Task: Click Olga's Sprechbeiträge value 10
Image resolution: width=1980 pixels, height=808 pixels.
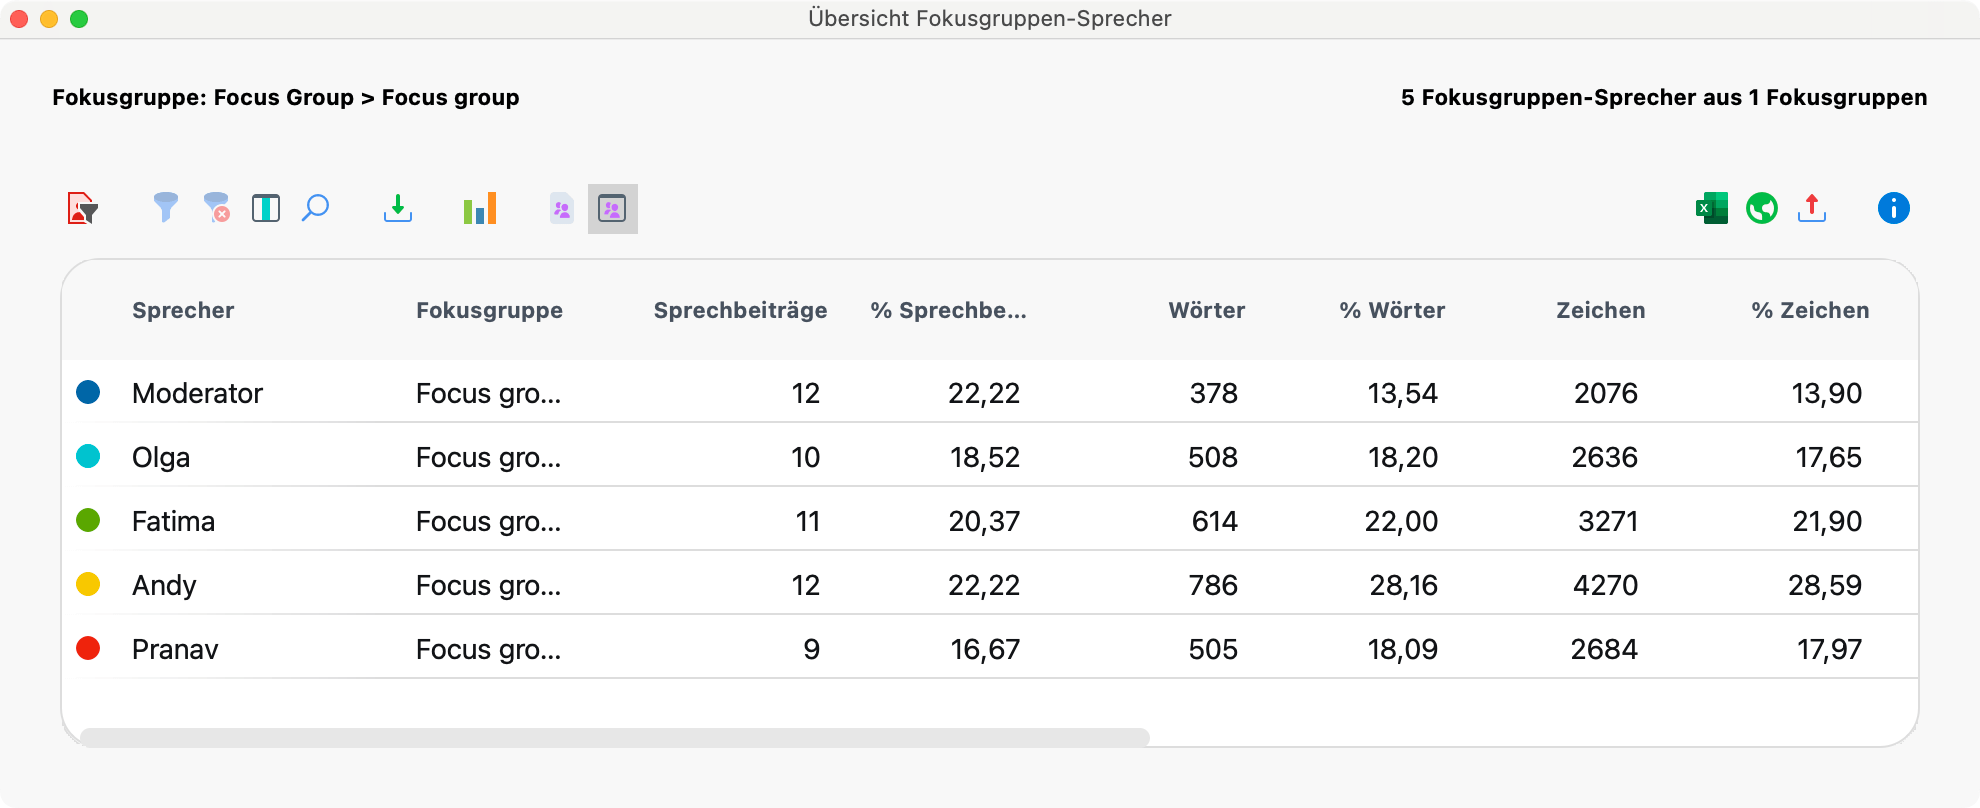Action: click(805, 457)
